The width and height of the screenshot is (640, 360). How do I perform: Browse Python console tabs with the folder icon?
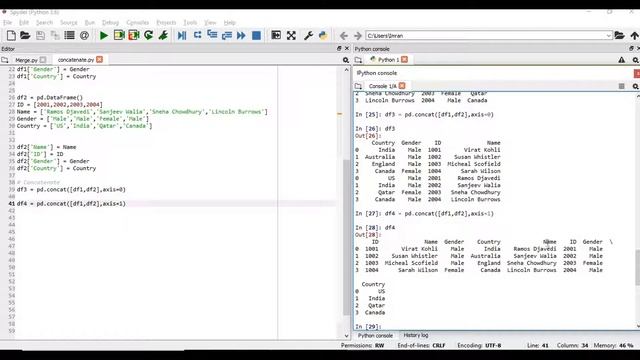pos(358,60)
